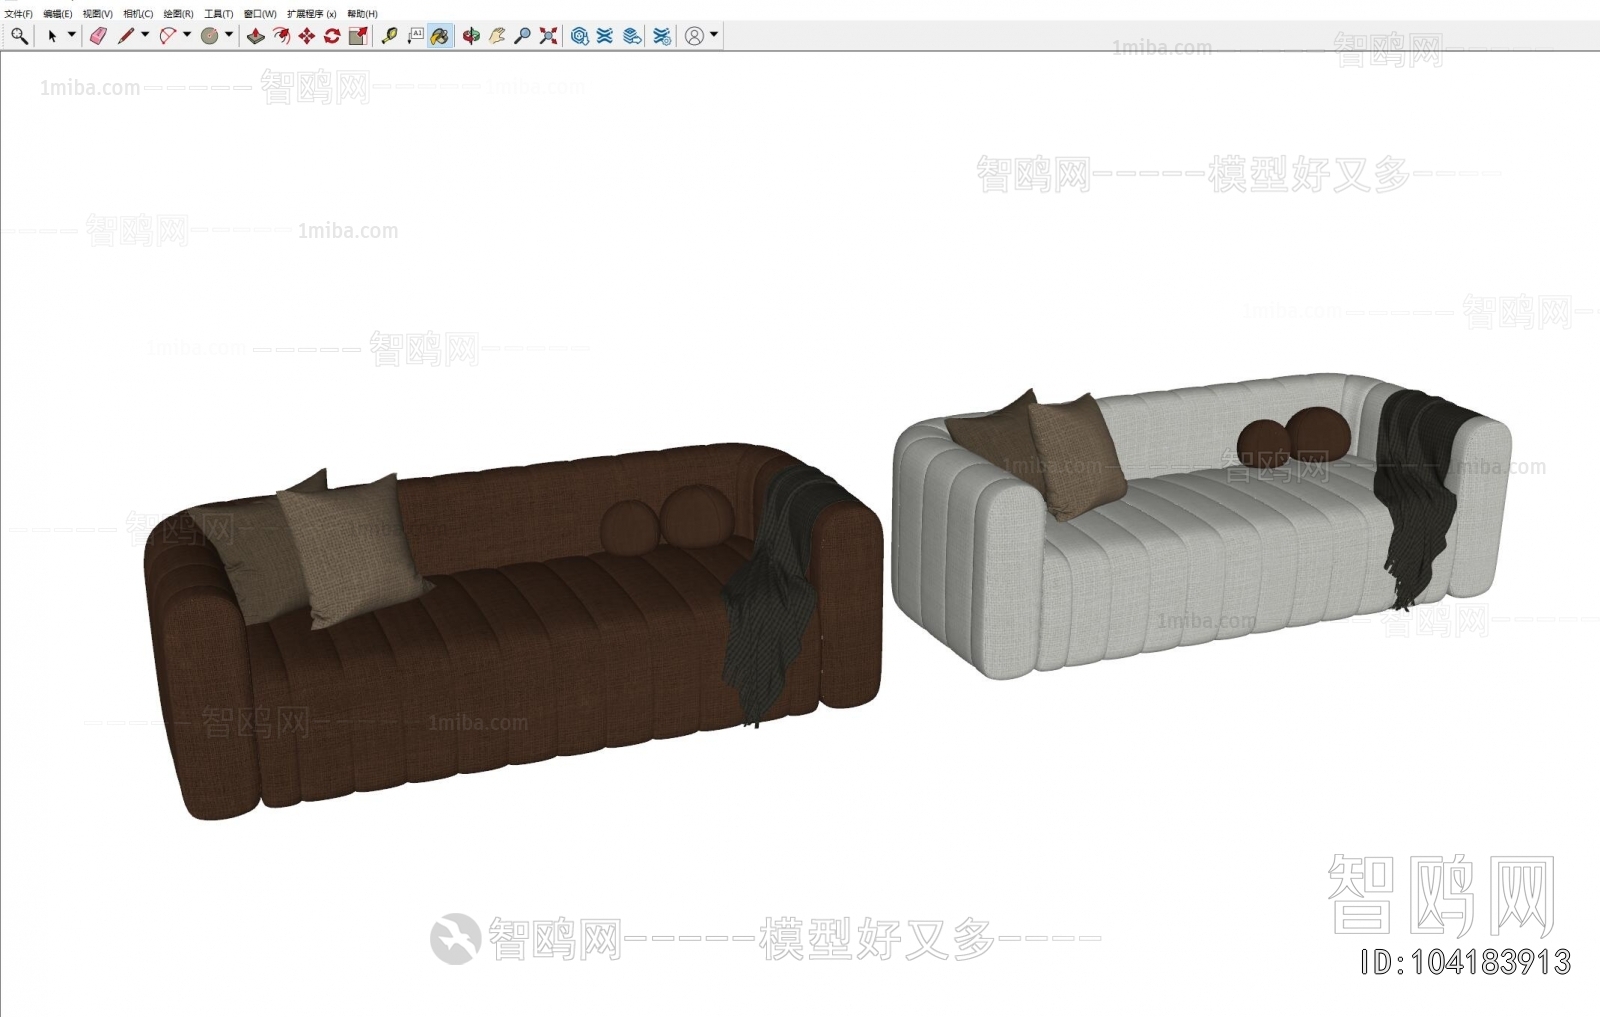This screenshot has width=1600, height=1017.
Task: Open the 扩展程序 menu
Action: pos(311,14)
